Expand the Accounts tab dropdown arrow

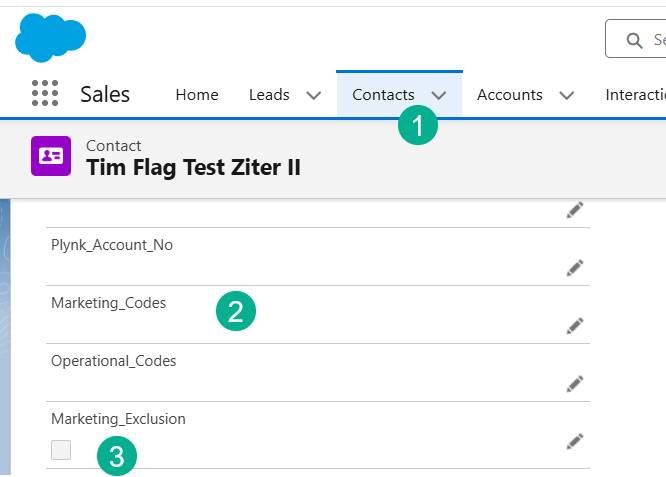click(x=567, y=95)
